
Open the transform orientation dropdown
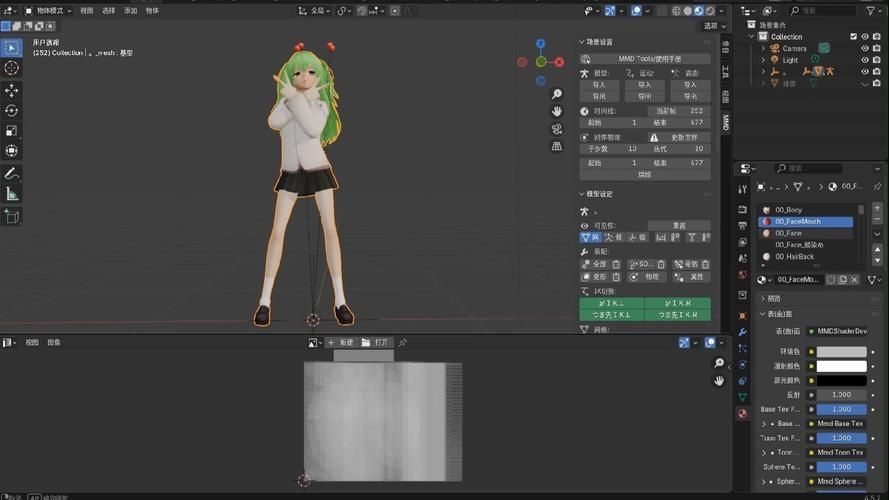pos(314,11)
